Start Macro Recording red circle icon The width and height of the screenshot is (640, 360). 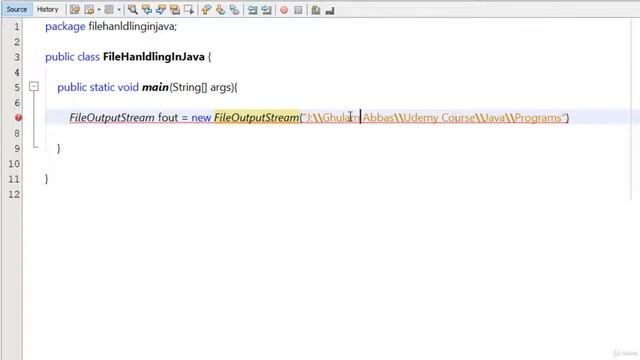[x=284, y=10]
